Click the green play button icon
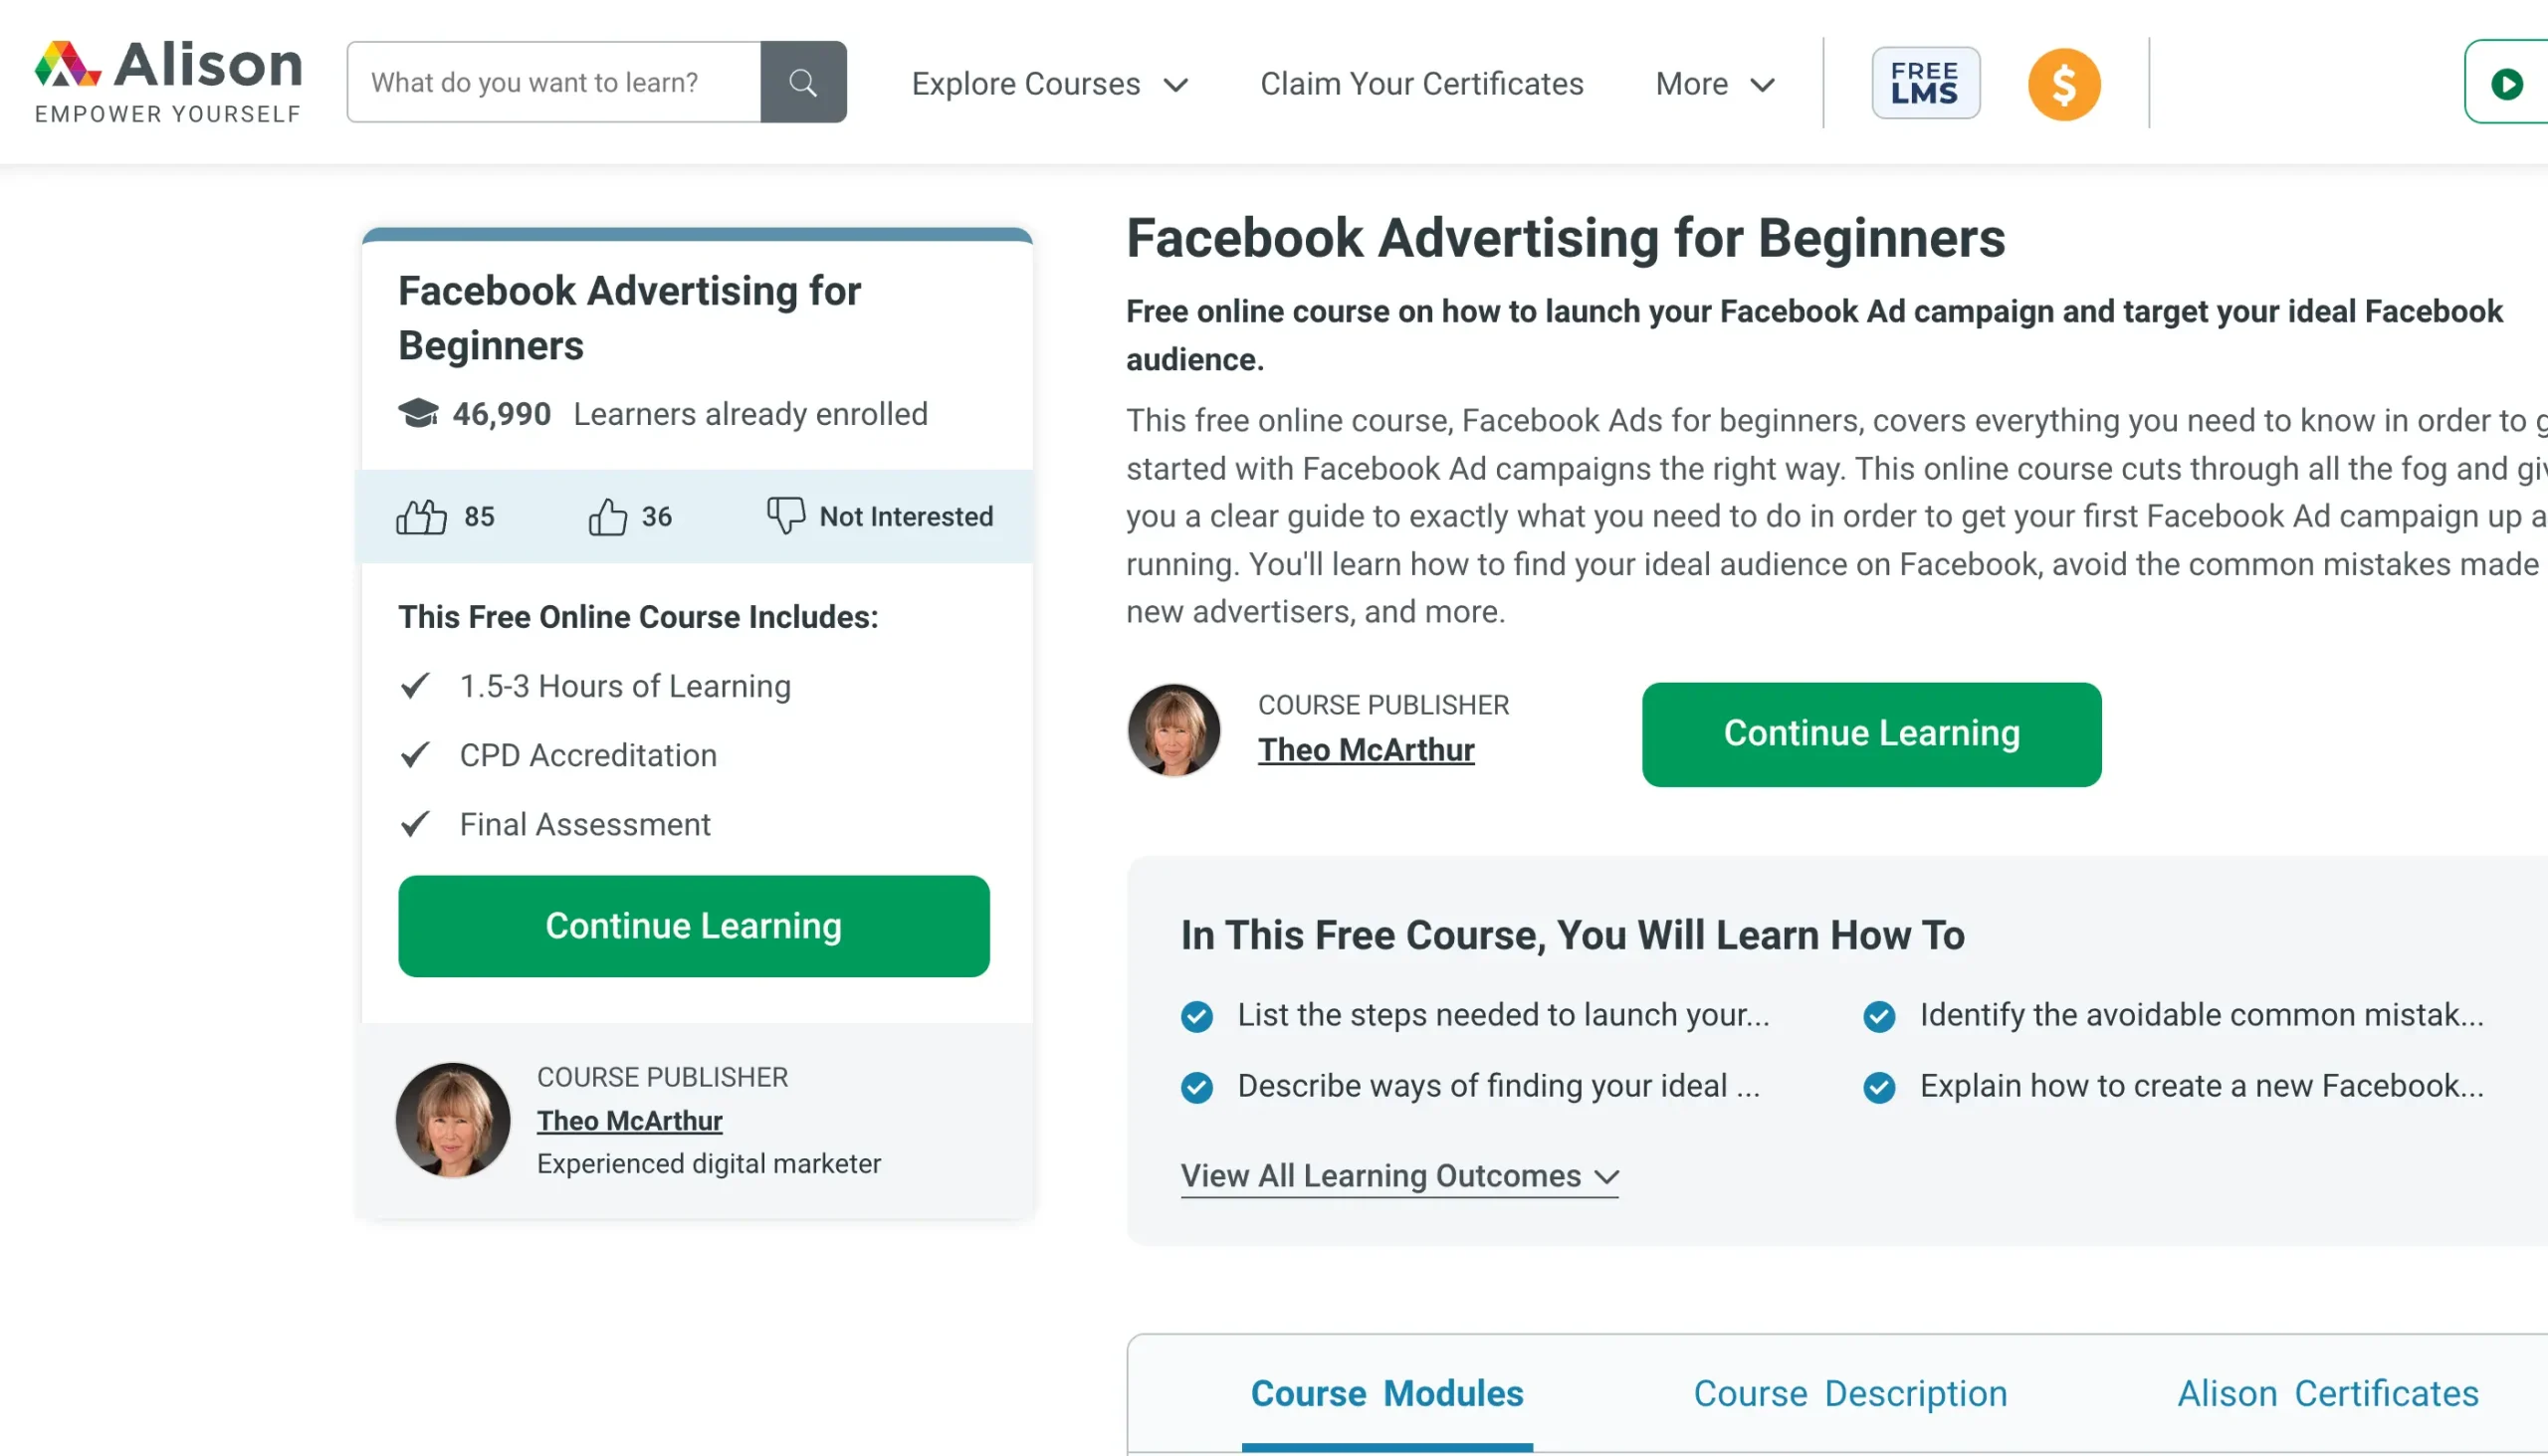 (x=2507, y=84)
